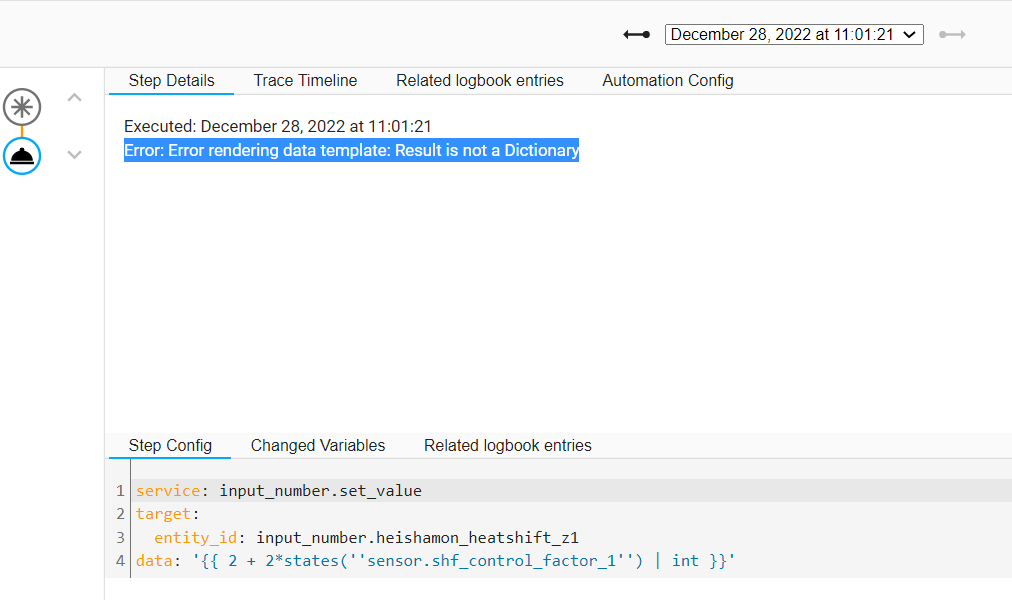The width and height of the screenshot is (1012, 600).
Task: Click the up chevron for previous step
Action: point(74,98)
